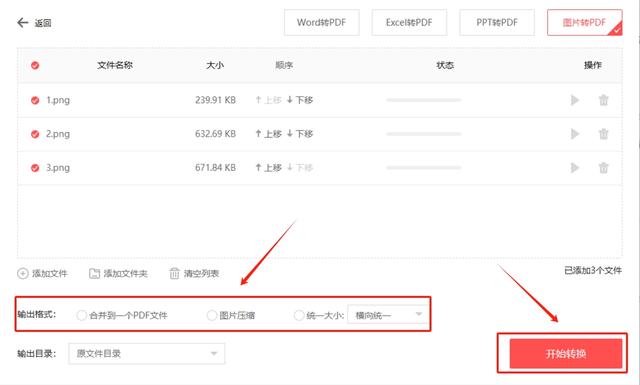The image size is (640, 385).
Task: Move 2.png down with 下移 arrow
Action: (x=289, y=134)
